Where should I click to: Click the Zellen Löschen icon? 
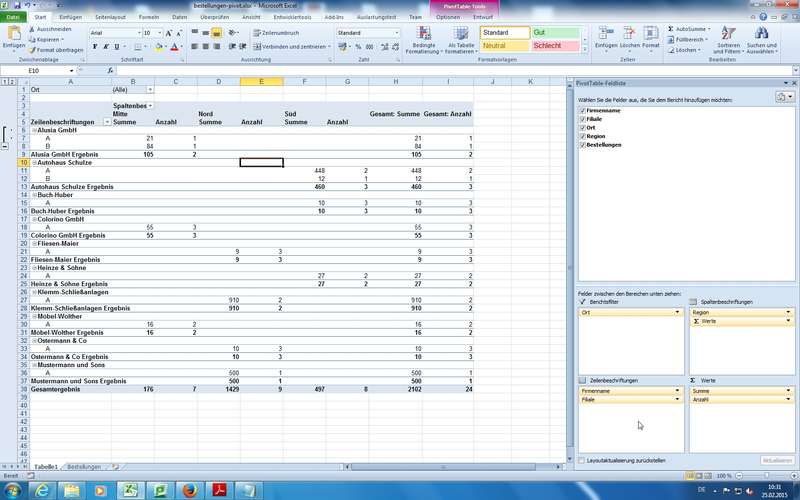(x=629, y=33)
